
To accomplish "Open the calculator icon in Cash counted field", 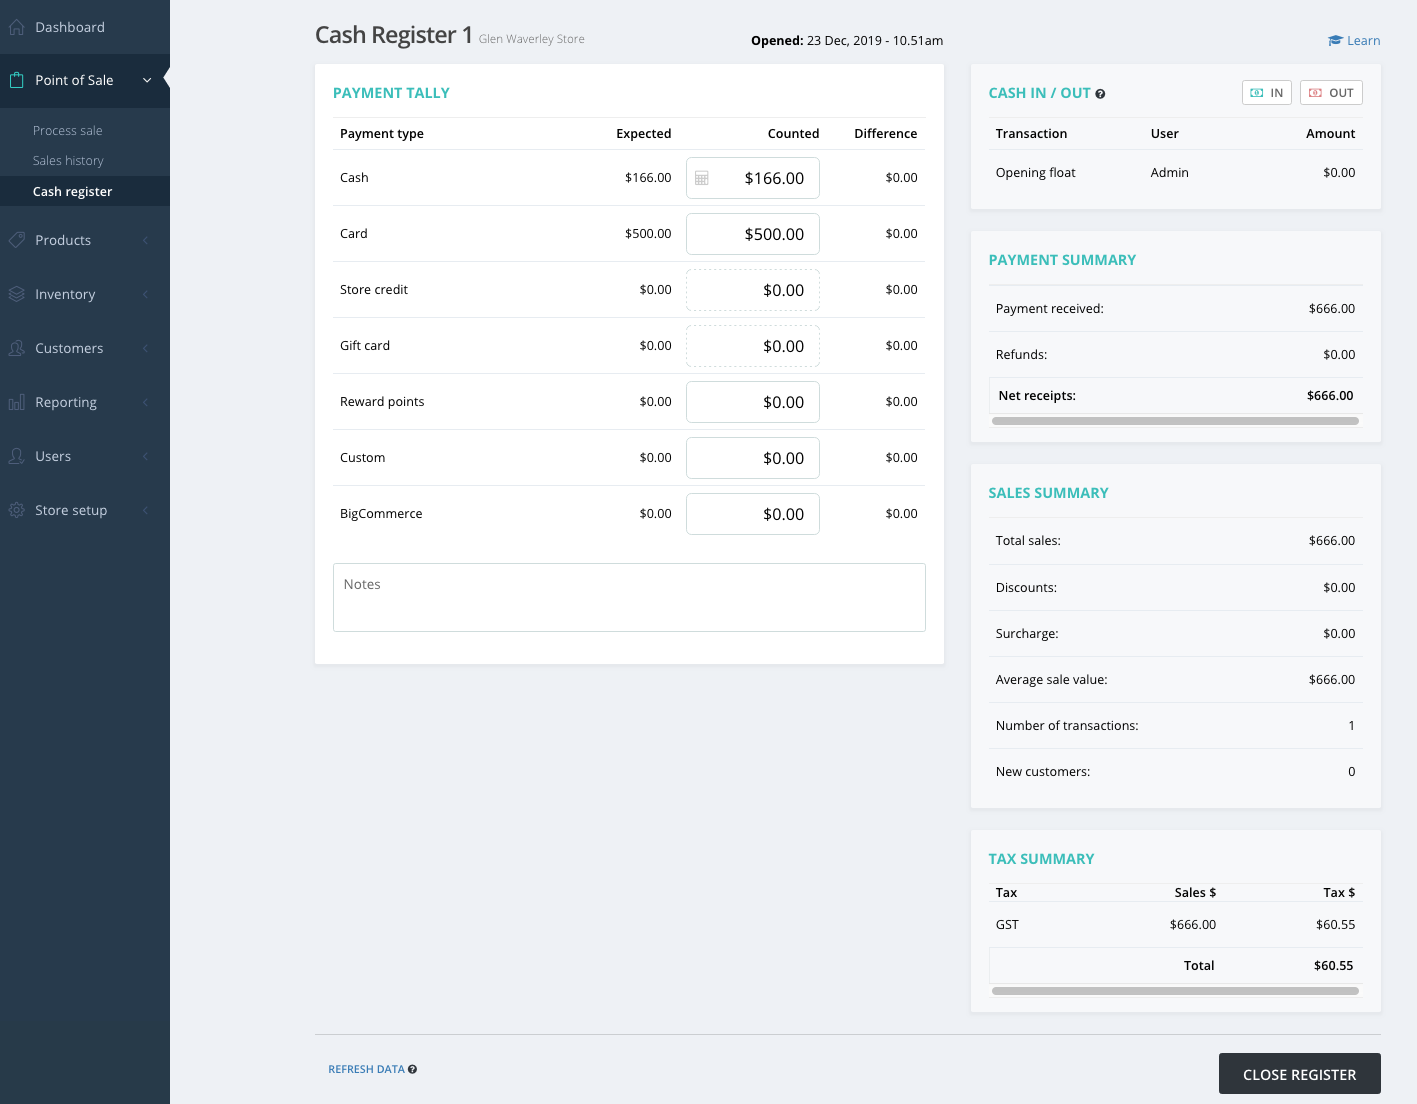I will (x=702, y=178).
